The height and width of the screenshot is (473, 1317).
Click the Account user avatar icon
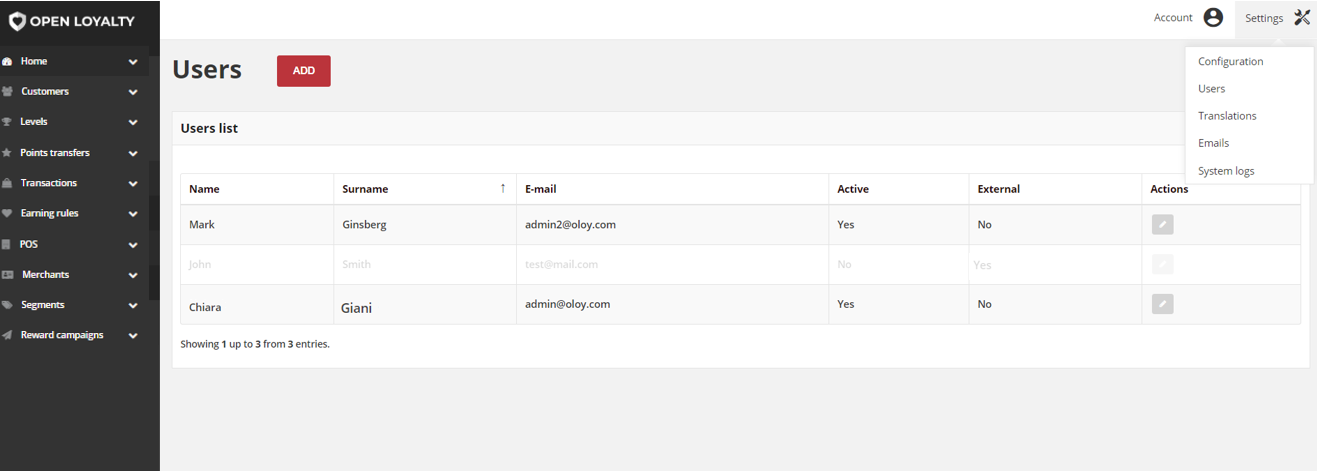click(1213, 17)
